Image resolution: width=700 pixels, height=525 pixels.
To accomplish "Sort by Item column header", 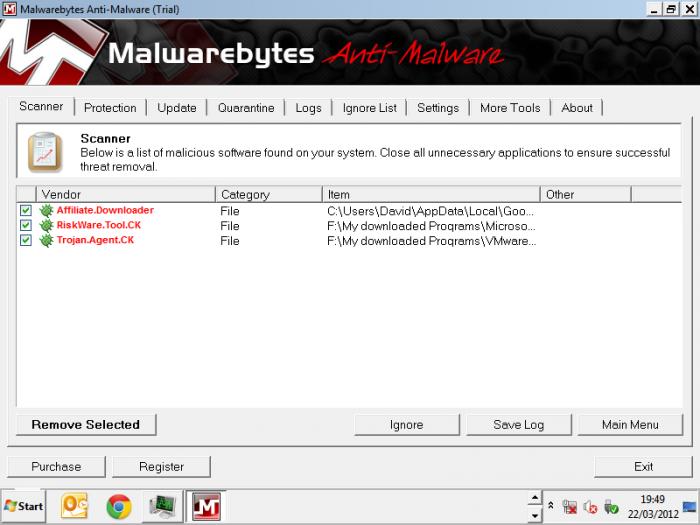I will (431, 195).
